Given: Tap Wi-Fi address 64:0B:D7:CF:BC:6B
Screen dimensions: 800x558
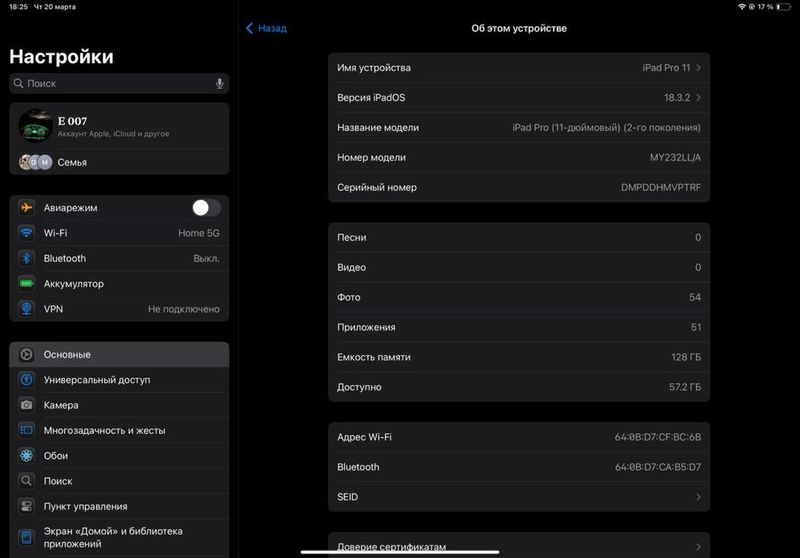Looking at the screenshot, I should click(658, 437).
